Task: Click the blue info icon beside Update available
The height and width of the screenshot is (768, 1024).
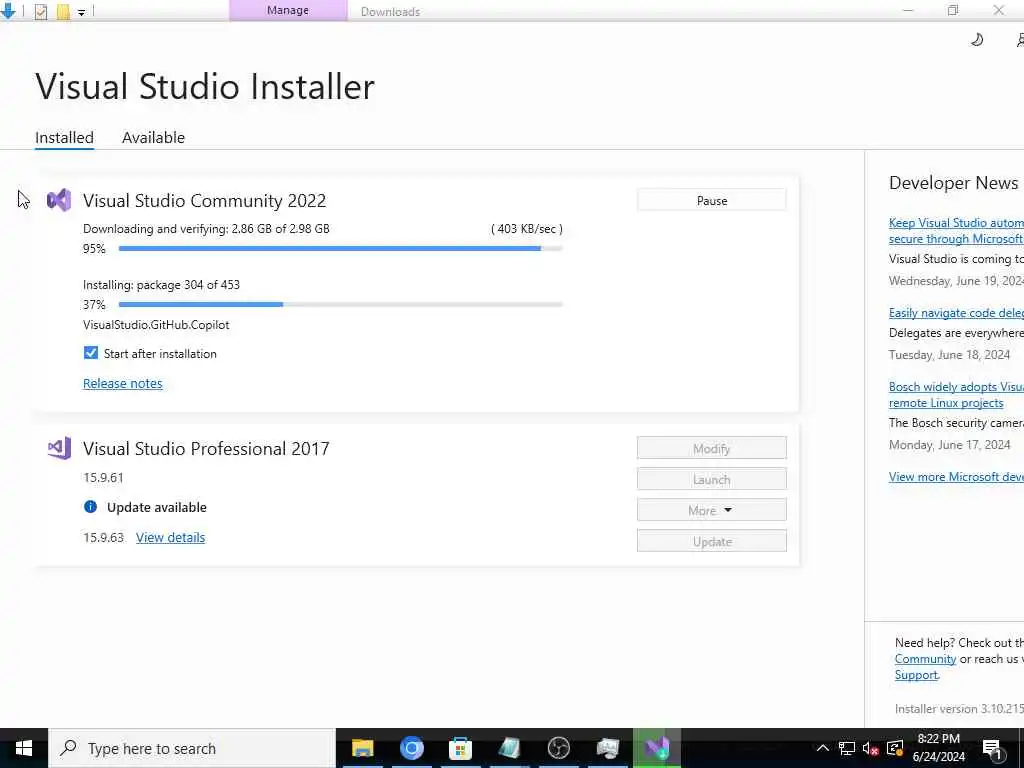Action: click(90, 507)
